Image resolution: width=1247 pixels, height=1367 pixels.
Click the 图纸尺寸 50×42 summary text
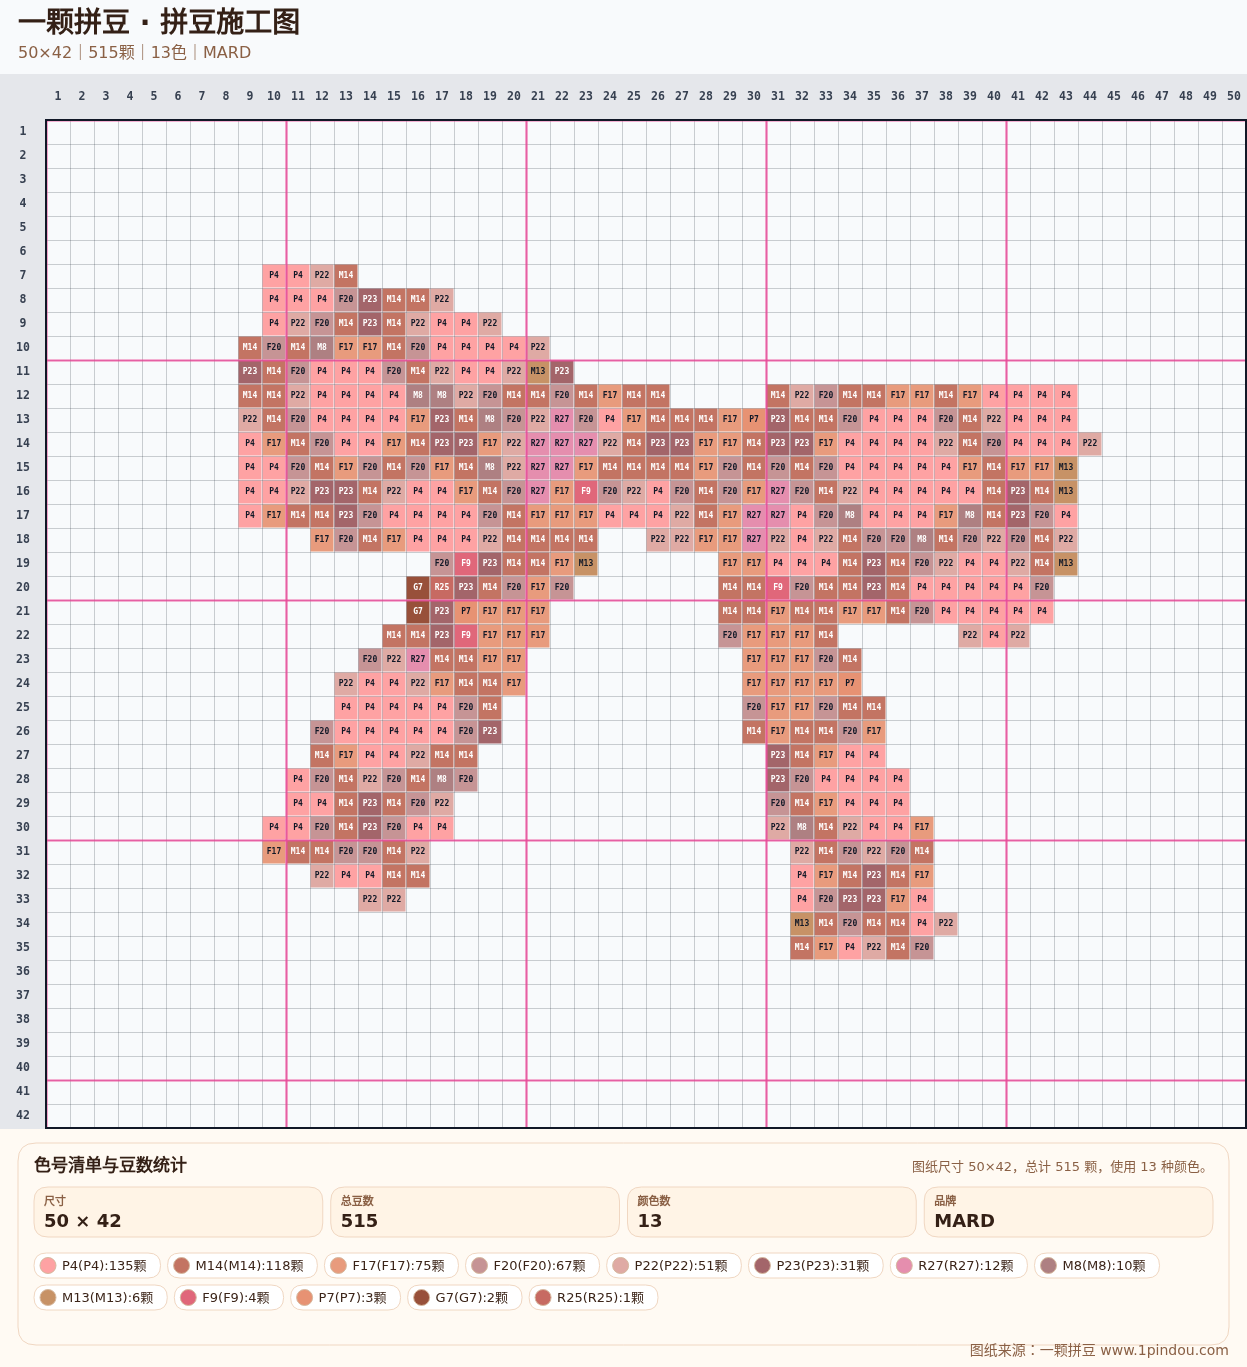point(1062,1167)
